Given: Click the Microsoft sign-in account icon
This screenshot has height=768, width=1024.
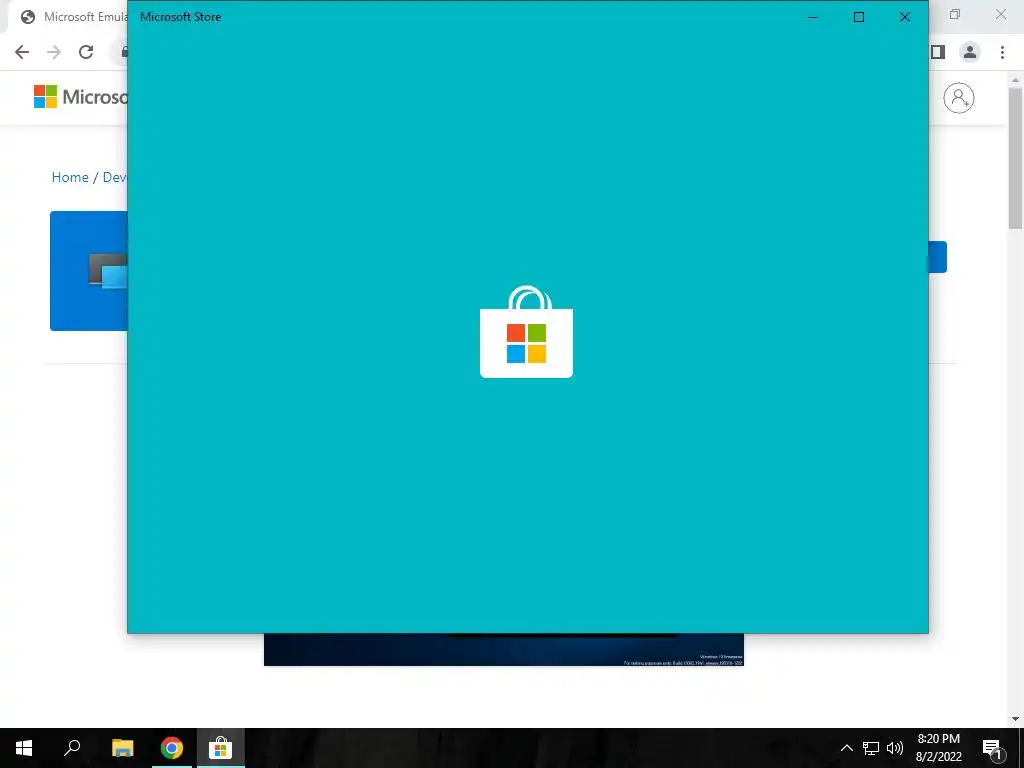Looking at the screenshot, I should 959,98.
